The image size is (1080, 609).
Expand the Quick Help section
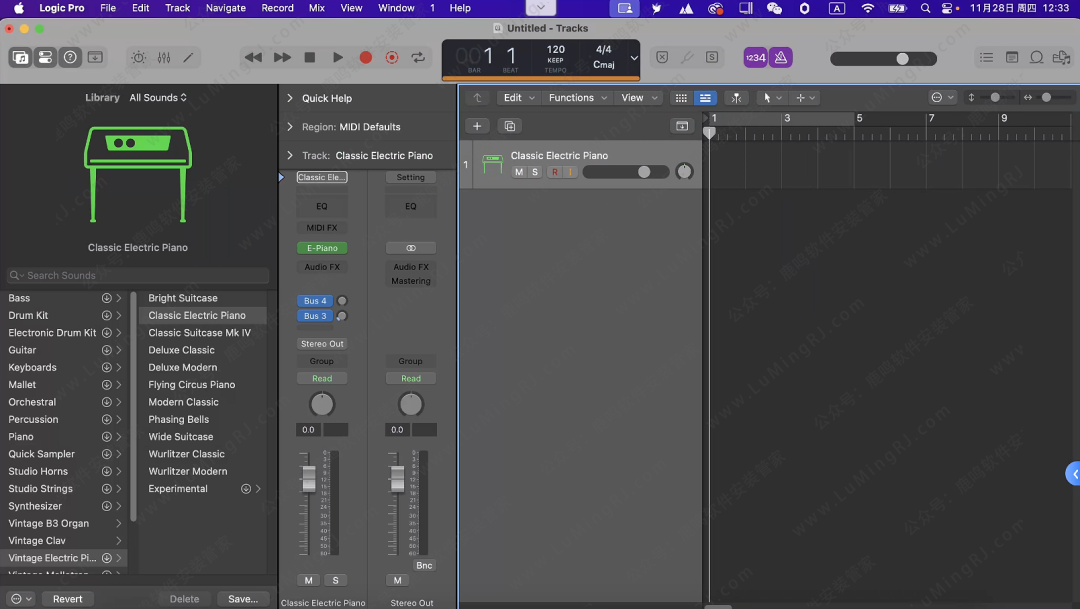coord(290,98)
